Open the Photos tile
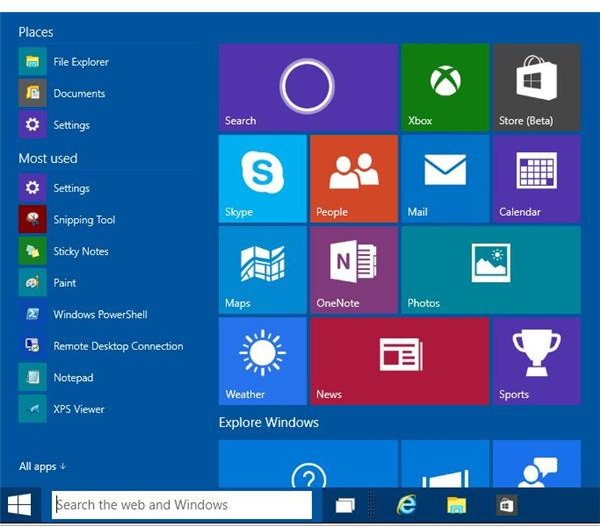Screen dimensions: 600x530 point(491,270)
